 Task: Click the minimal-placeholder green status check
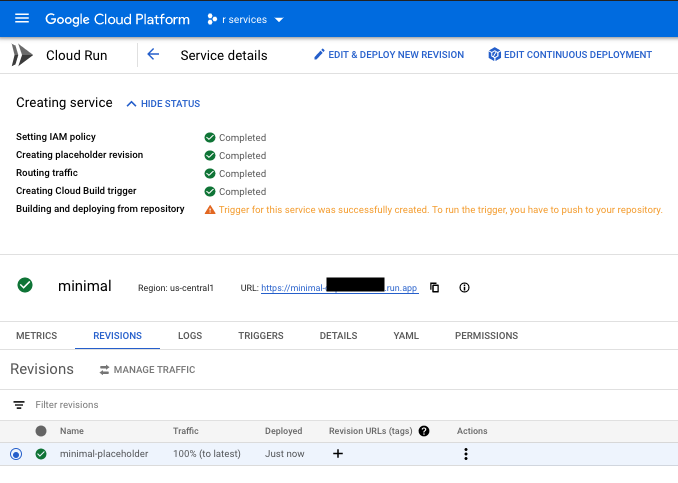[41, 454]
